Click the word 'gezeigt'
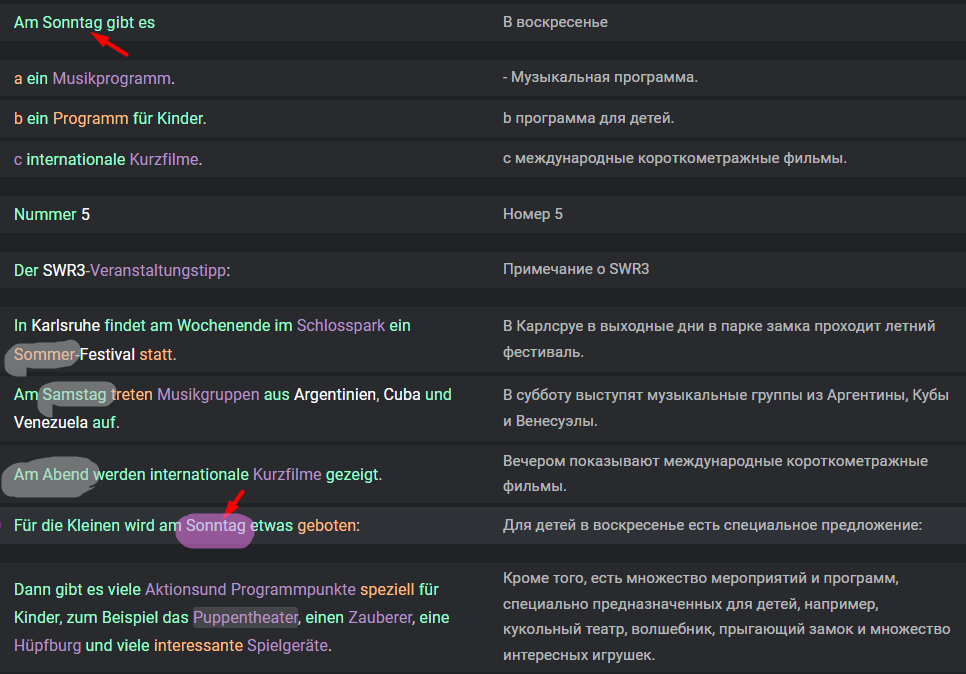The height and width of the screenshot is (674, 966). pyautogui.click(x=352, y=474)
